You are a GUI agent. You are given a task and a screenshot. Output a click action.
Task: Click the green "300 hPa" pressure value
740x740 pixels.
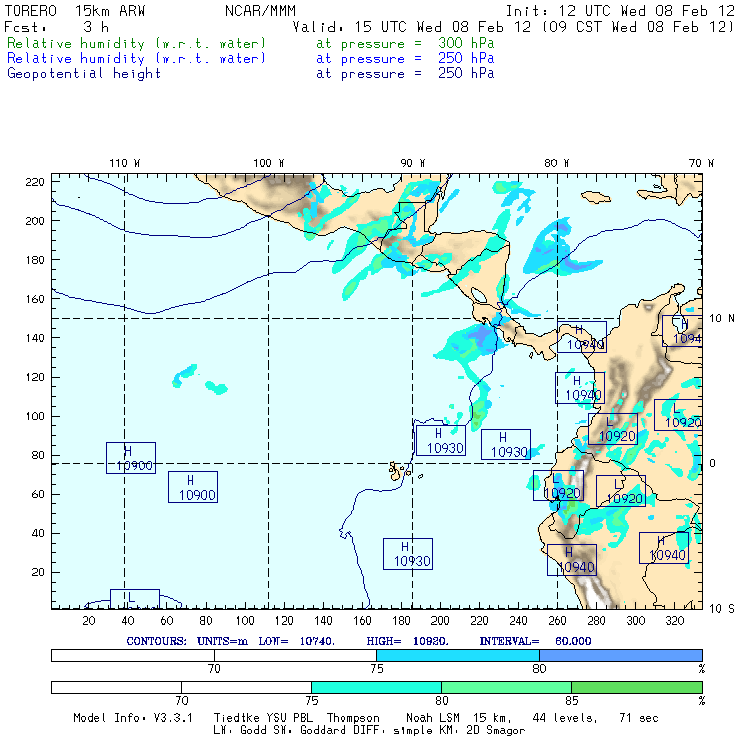pos(466,43)
